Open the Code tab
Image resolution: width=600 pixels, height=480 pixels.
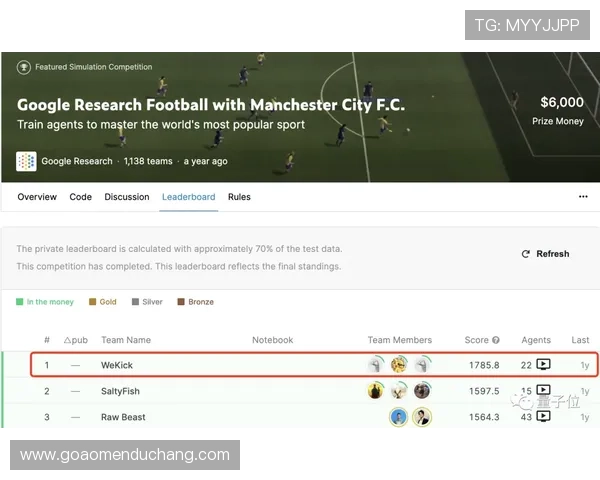(80, 197)
